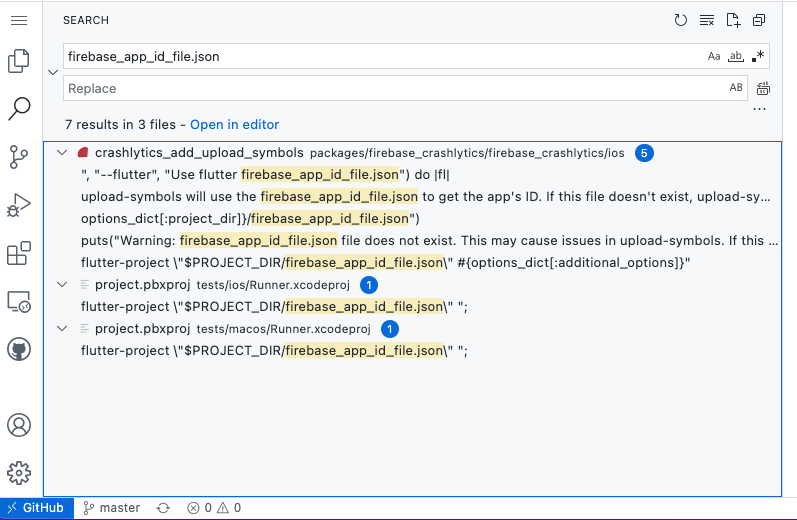Open the Remote Explorer view
Viewport: 797px width, 520px height.
(19, 301)
